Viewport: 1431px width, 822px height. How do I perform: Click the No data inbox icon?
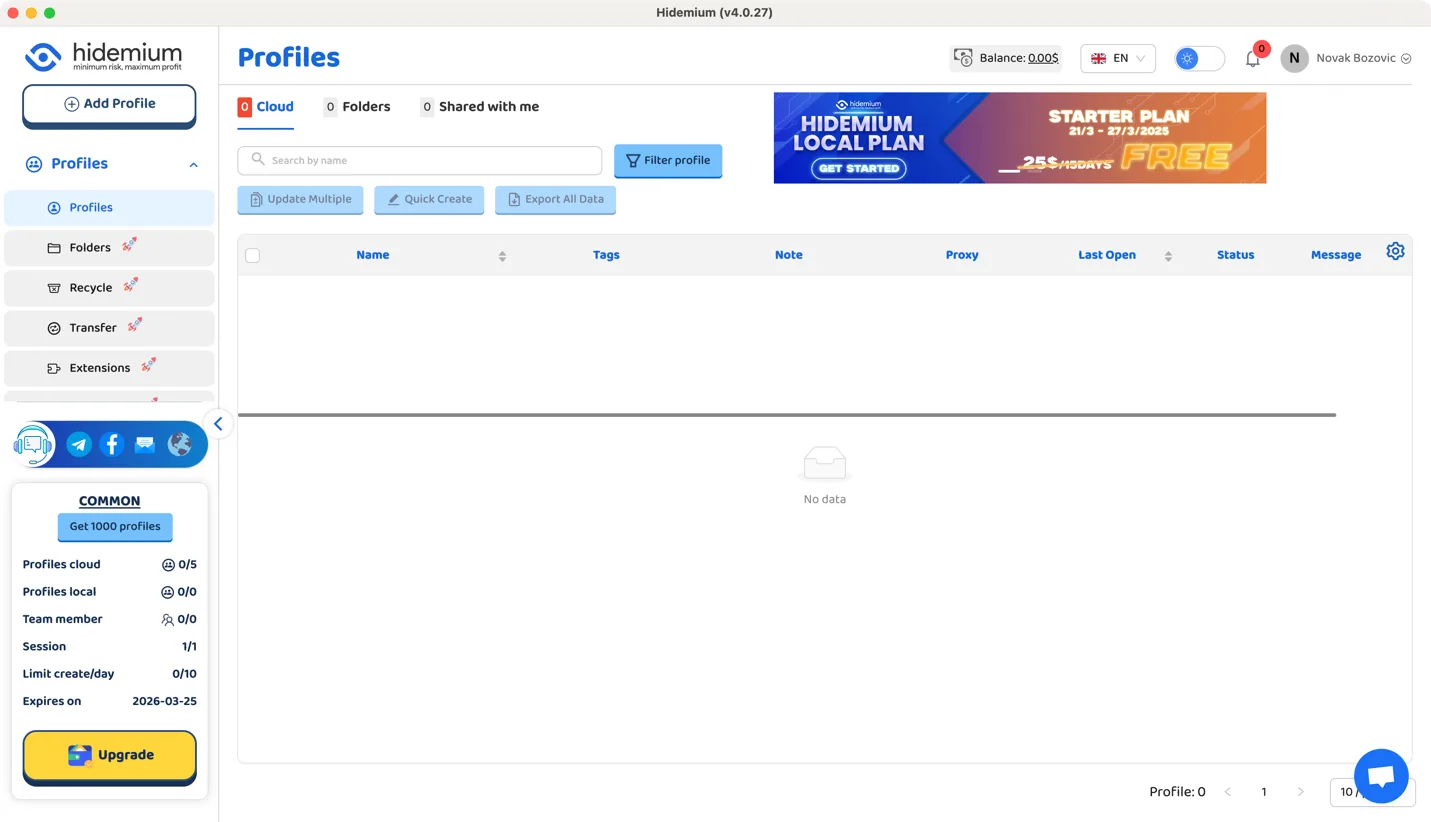(x=825, y=465)
